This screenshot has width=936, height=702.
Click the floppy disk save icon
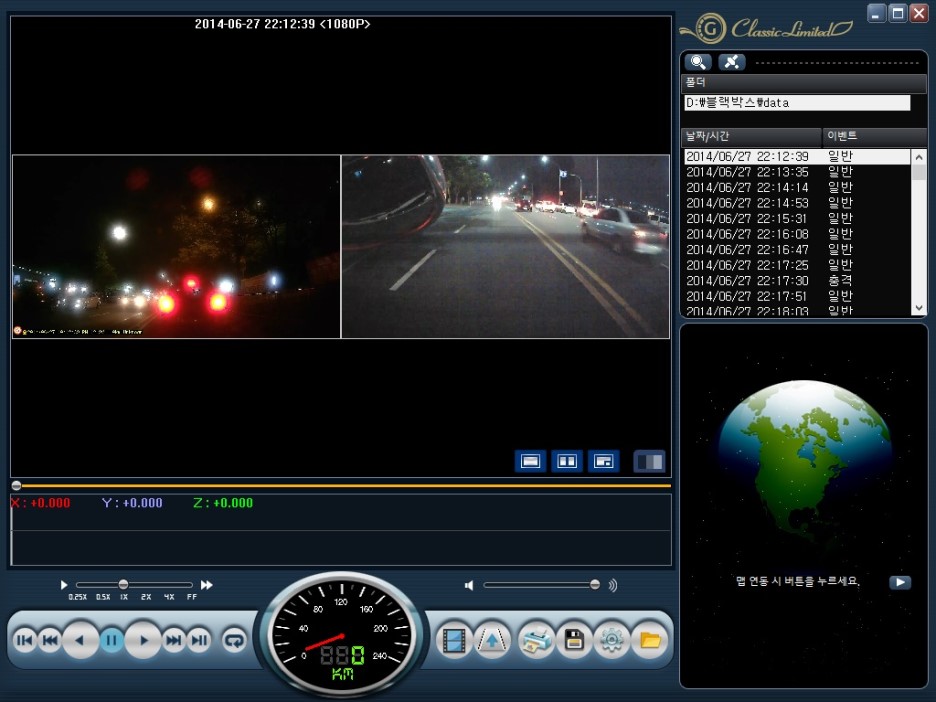pyautogui.click(x=574, y=640)
